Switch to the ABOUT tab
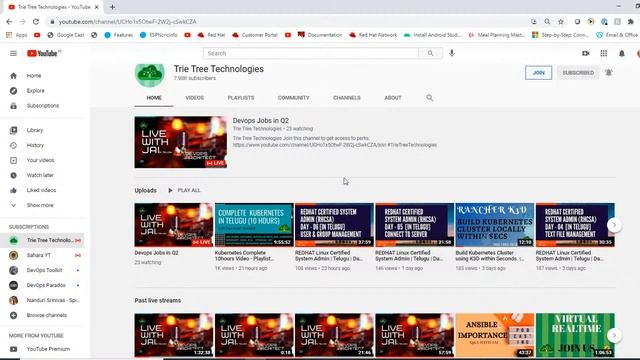The width and height of the screenshot is (640, 360). 393,98
